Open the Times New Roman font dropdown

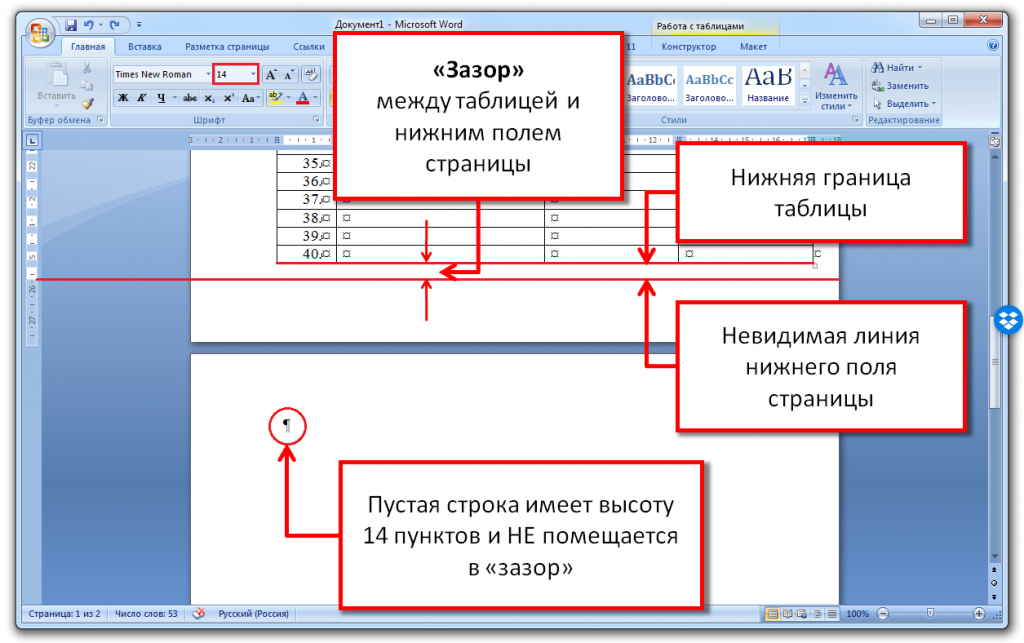208,74
